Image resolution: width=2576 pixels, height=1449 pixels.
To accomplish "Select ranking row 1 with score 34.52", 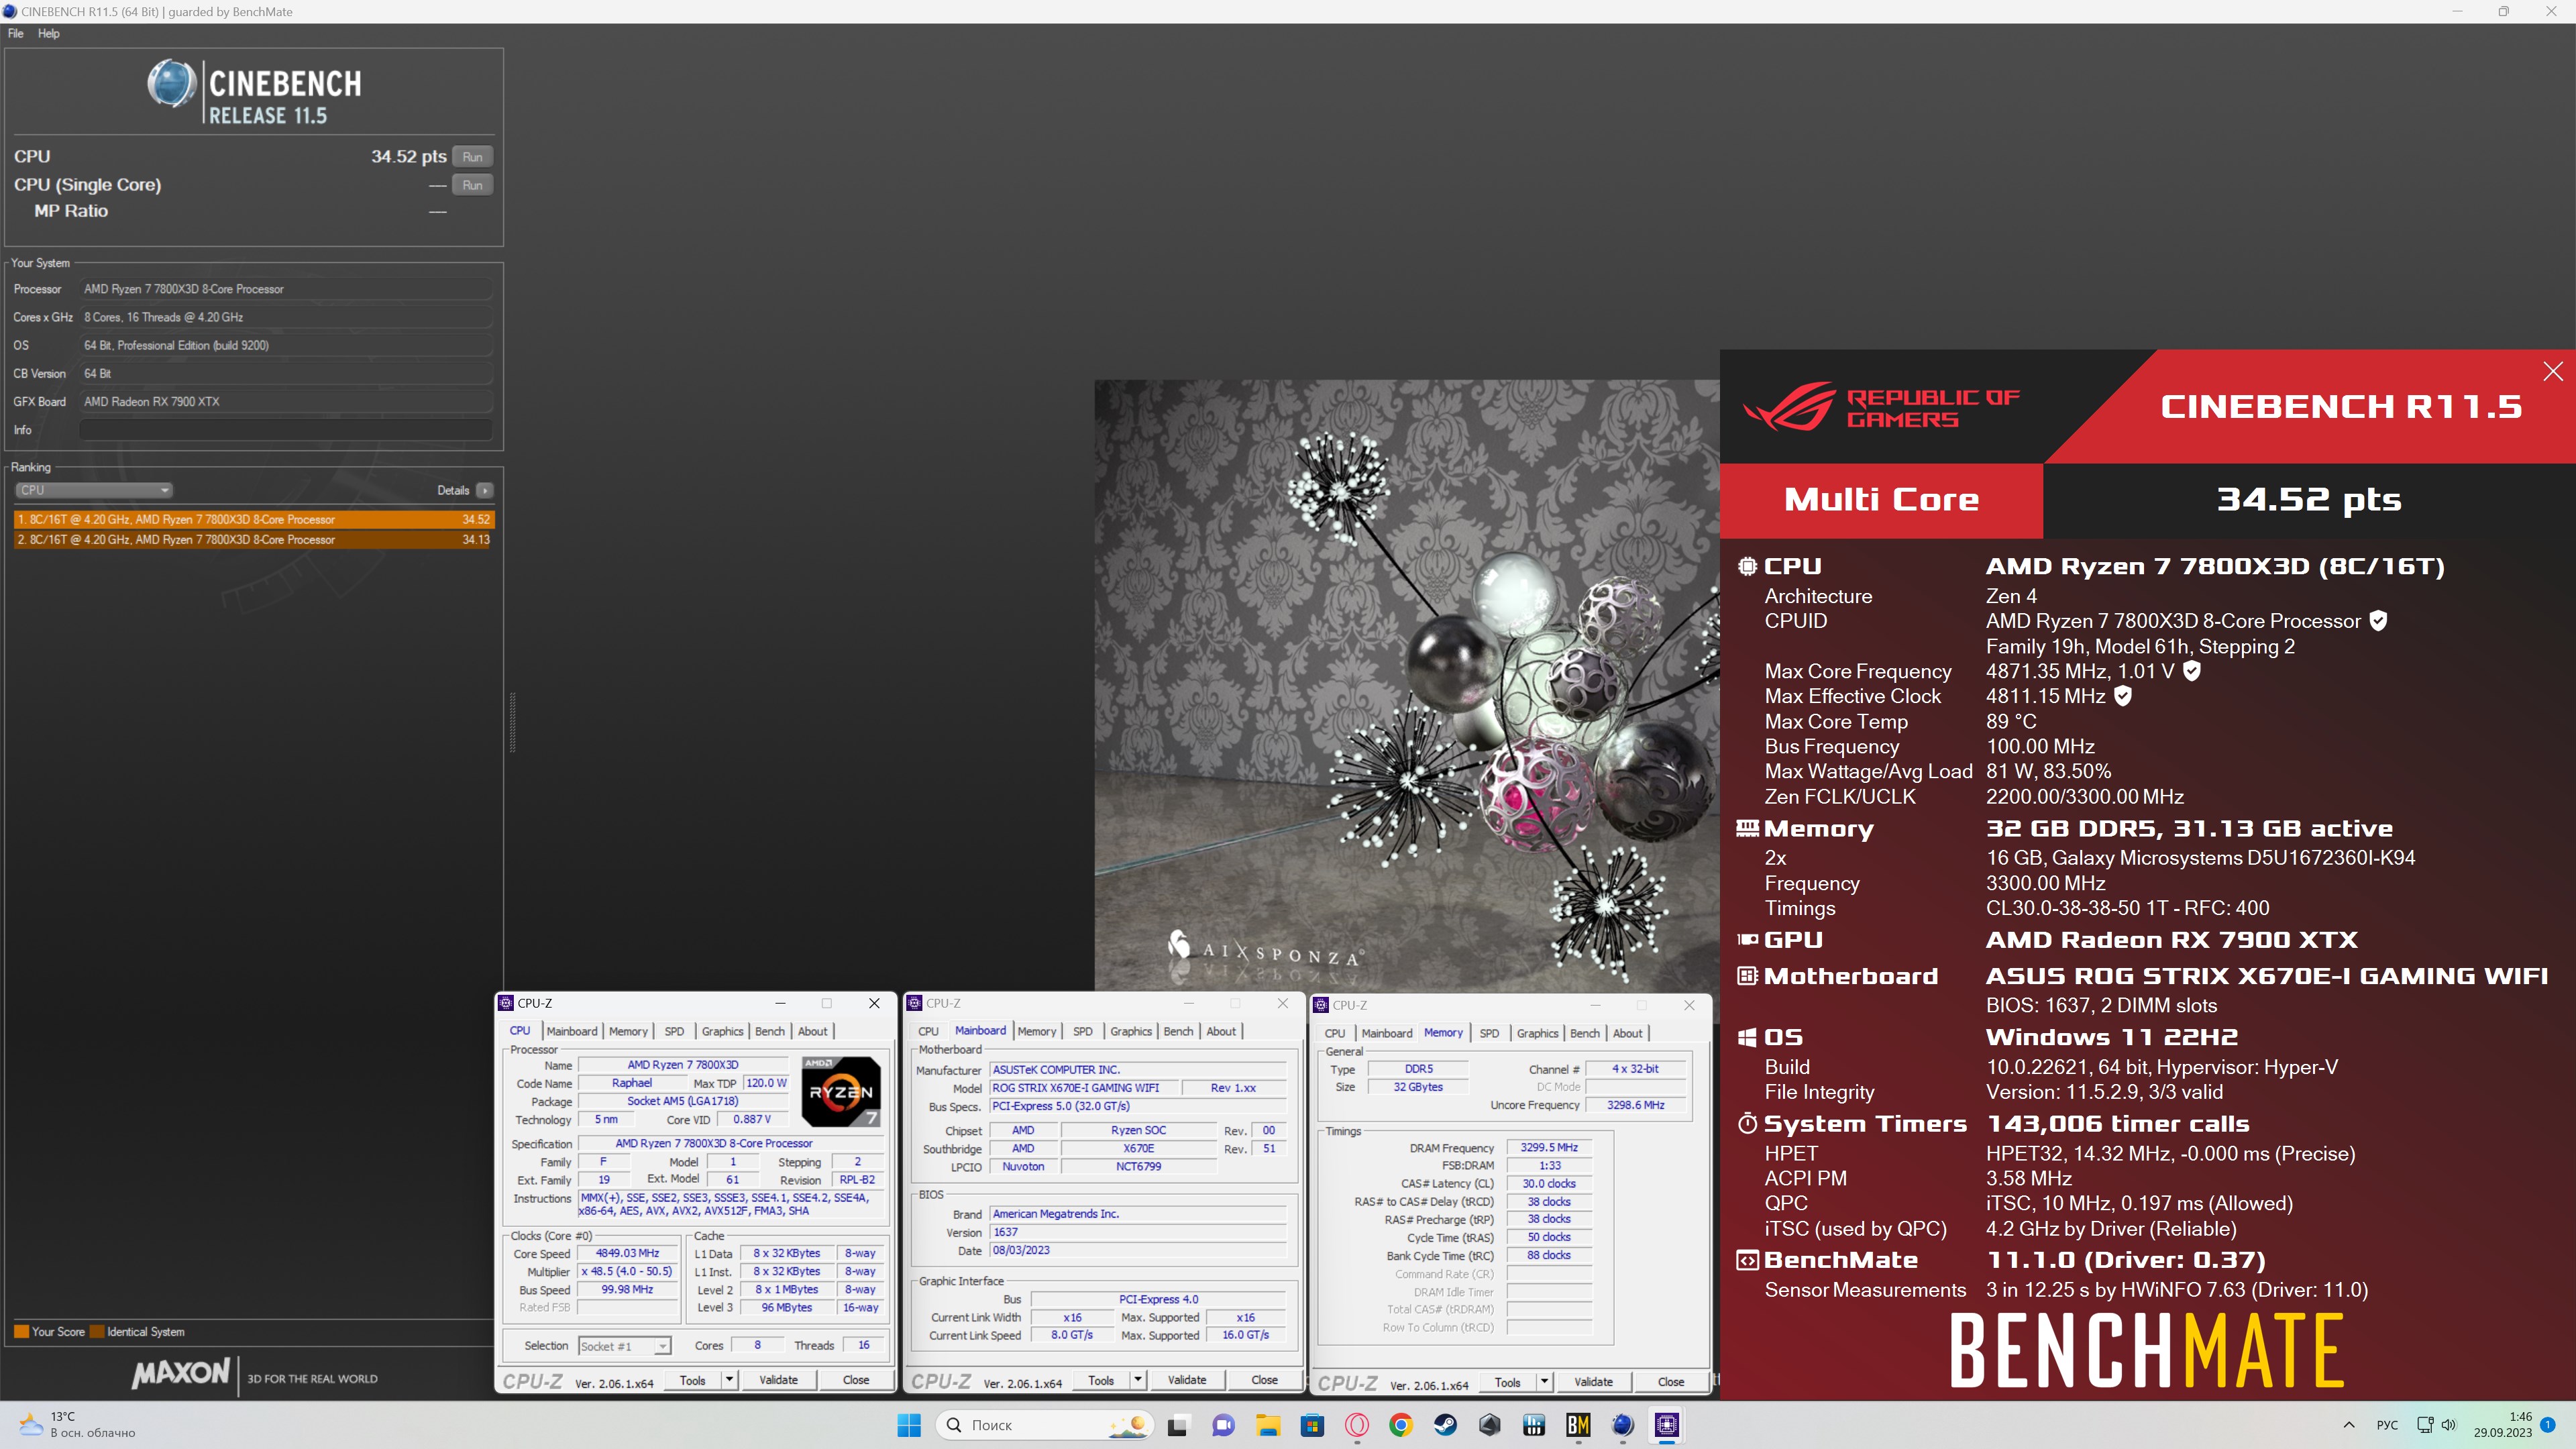I will click(x=254, y=519).
